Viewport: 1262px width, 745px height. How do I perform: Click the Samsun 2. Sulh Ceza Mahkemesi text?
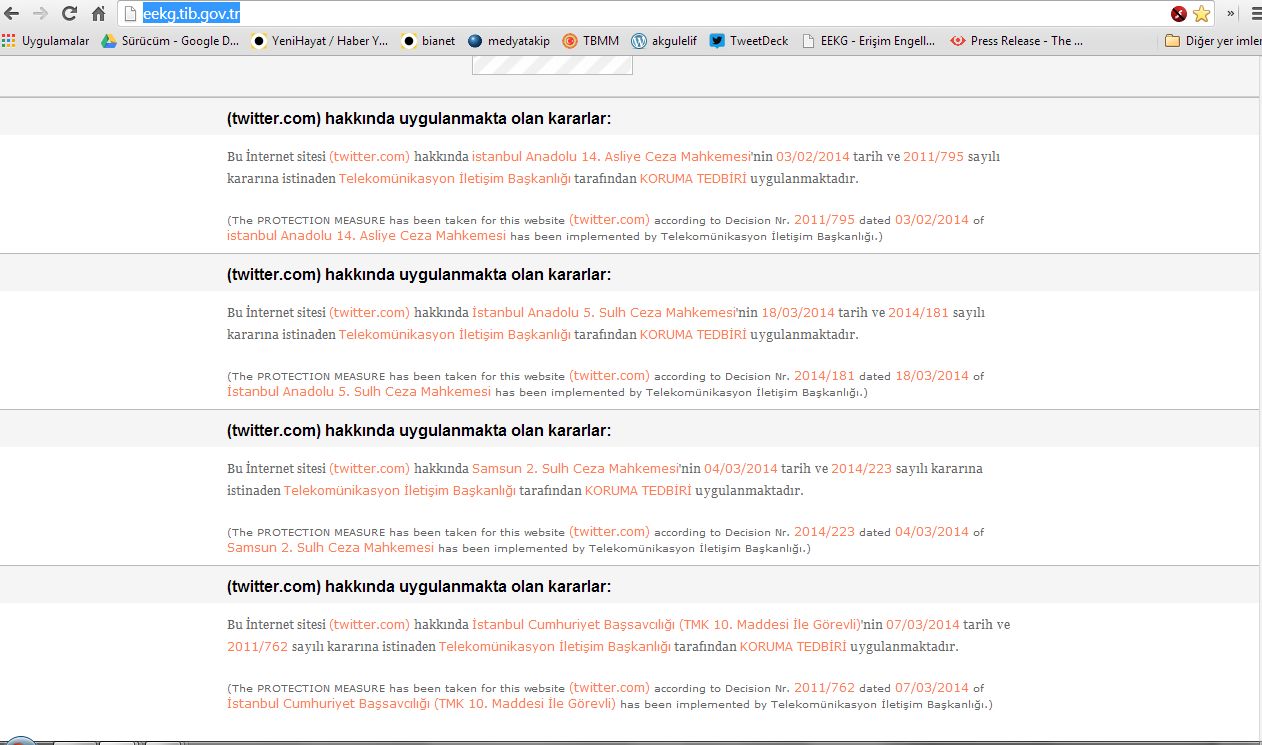[x=575, y=469]
